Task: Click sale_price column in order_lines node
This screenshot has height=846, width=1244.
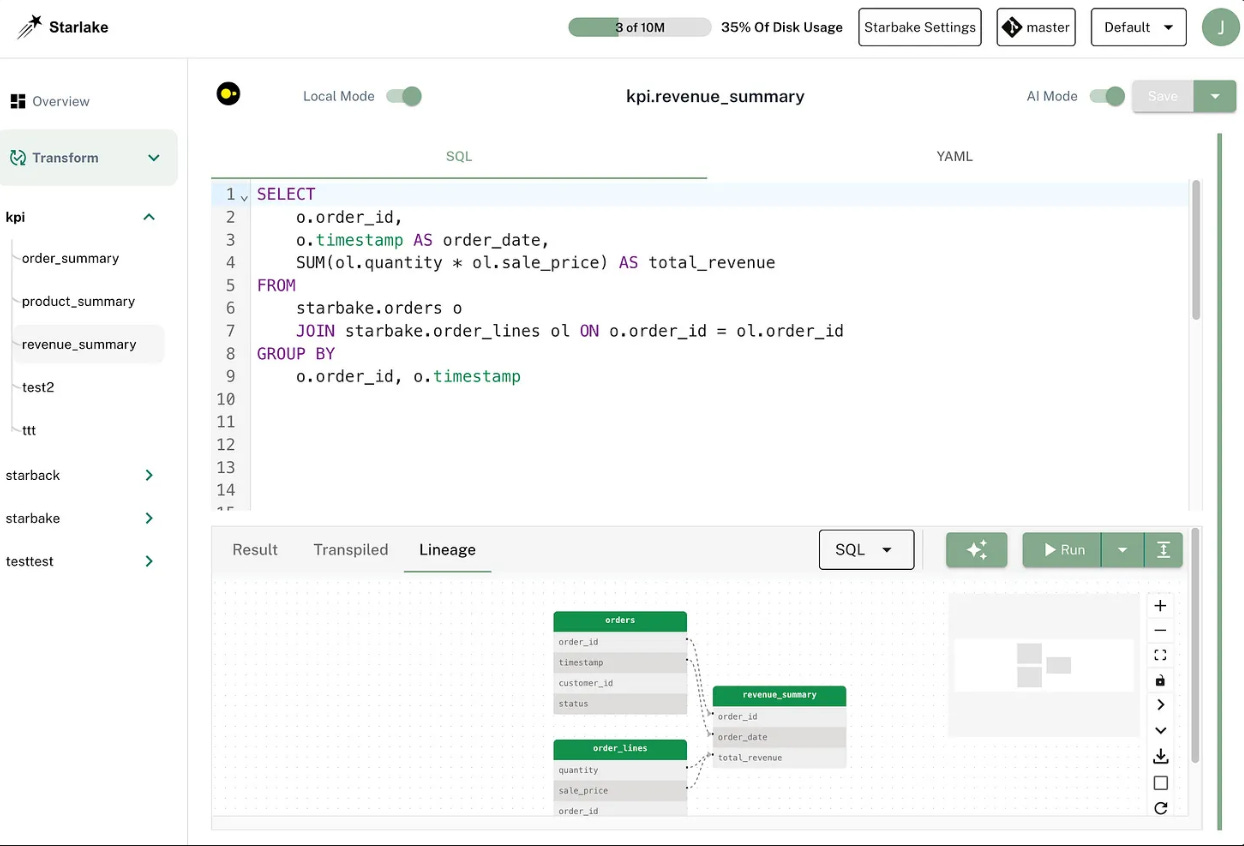Action: tap(620, 791)
